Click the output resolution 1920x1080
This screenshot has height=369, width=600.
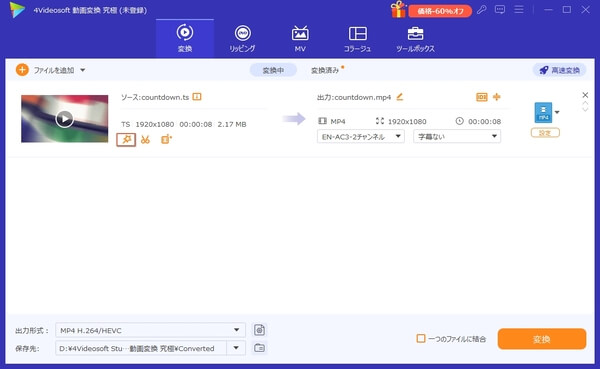click(x=407, y=121)
